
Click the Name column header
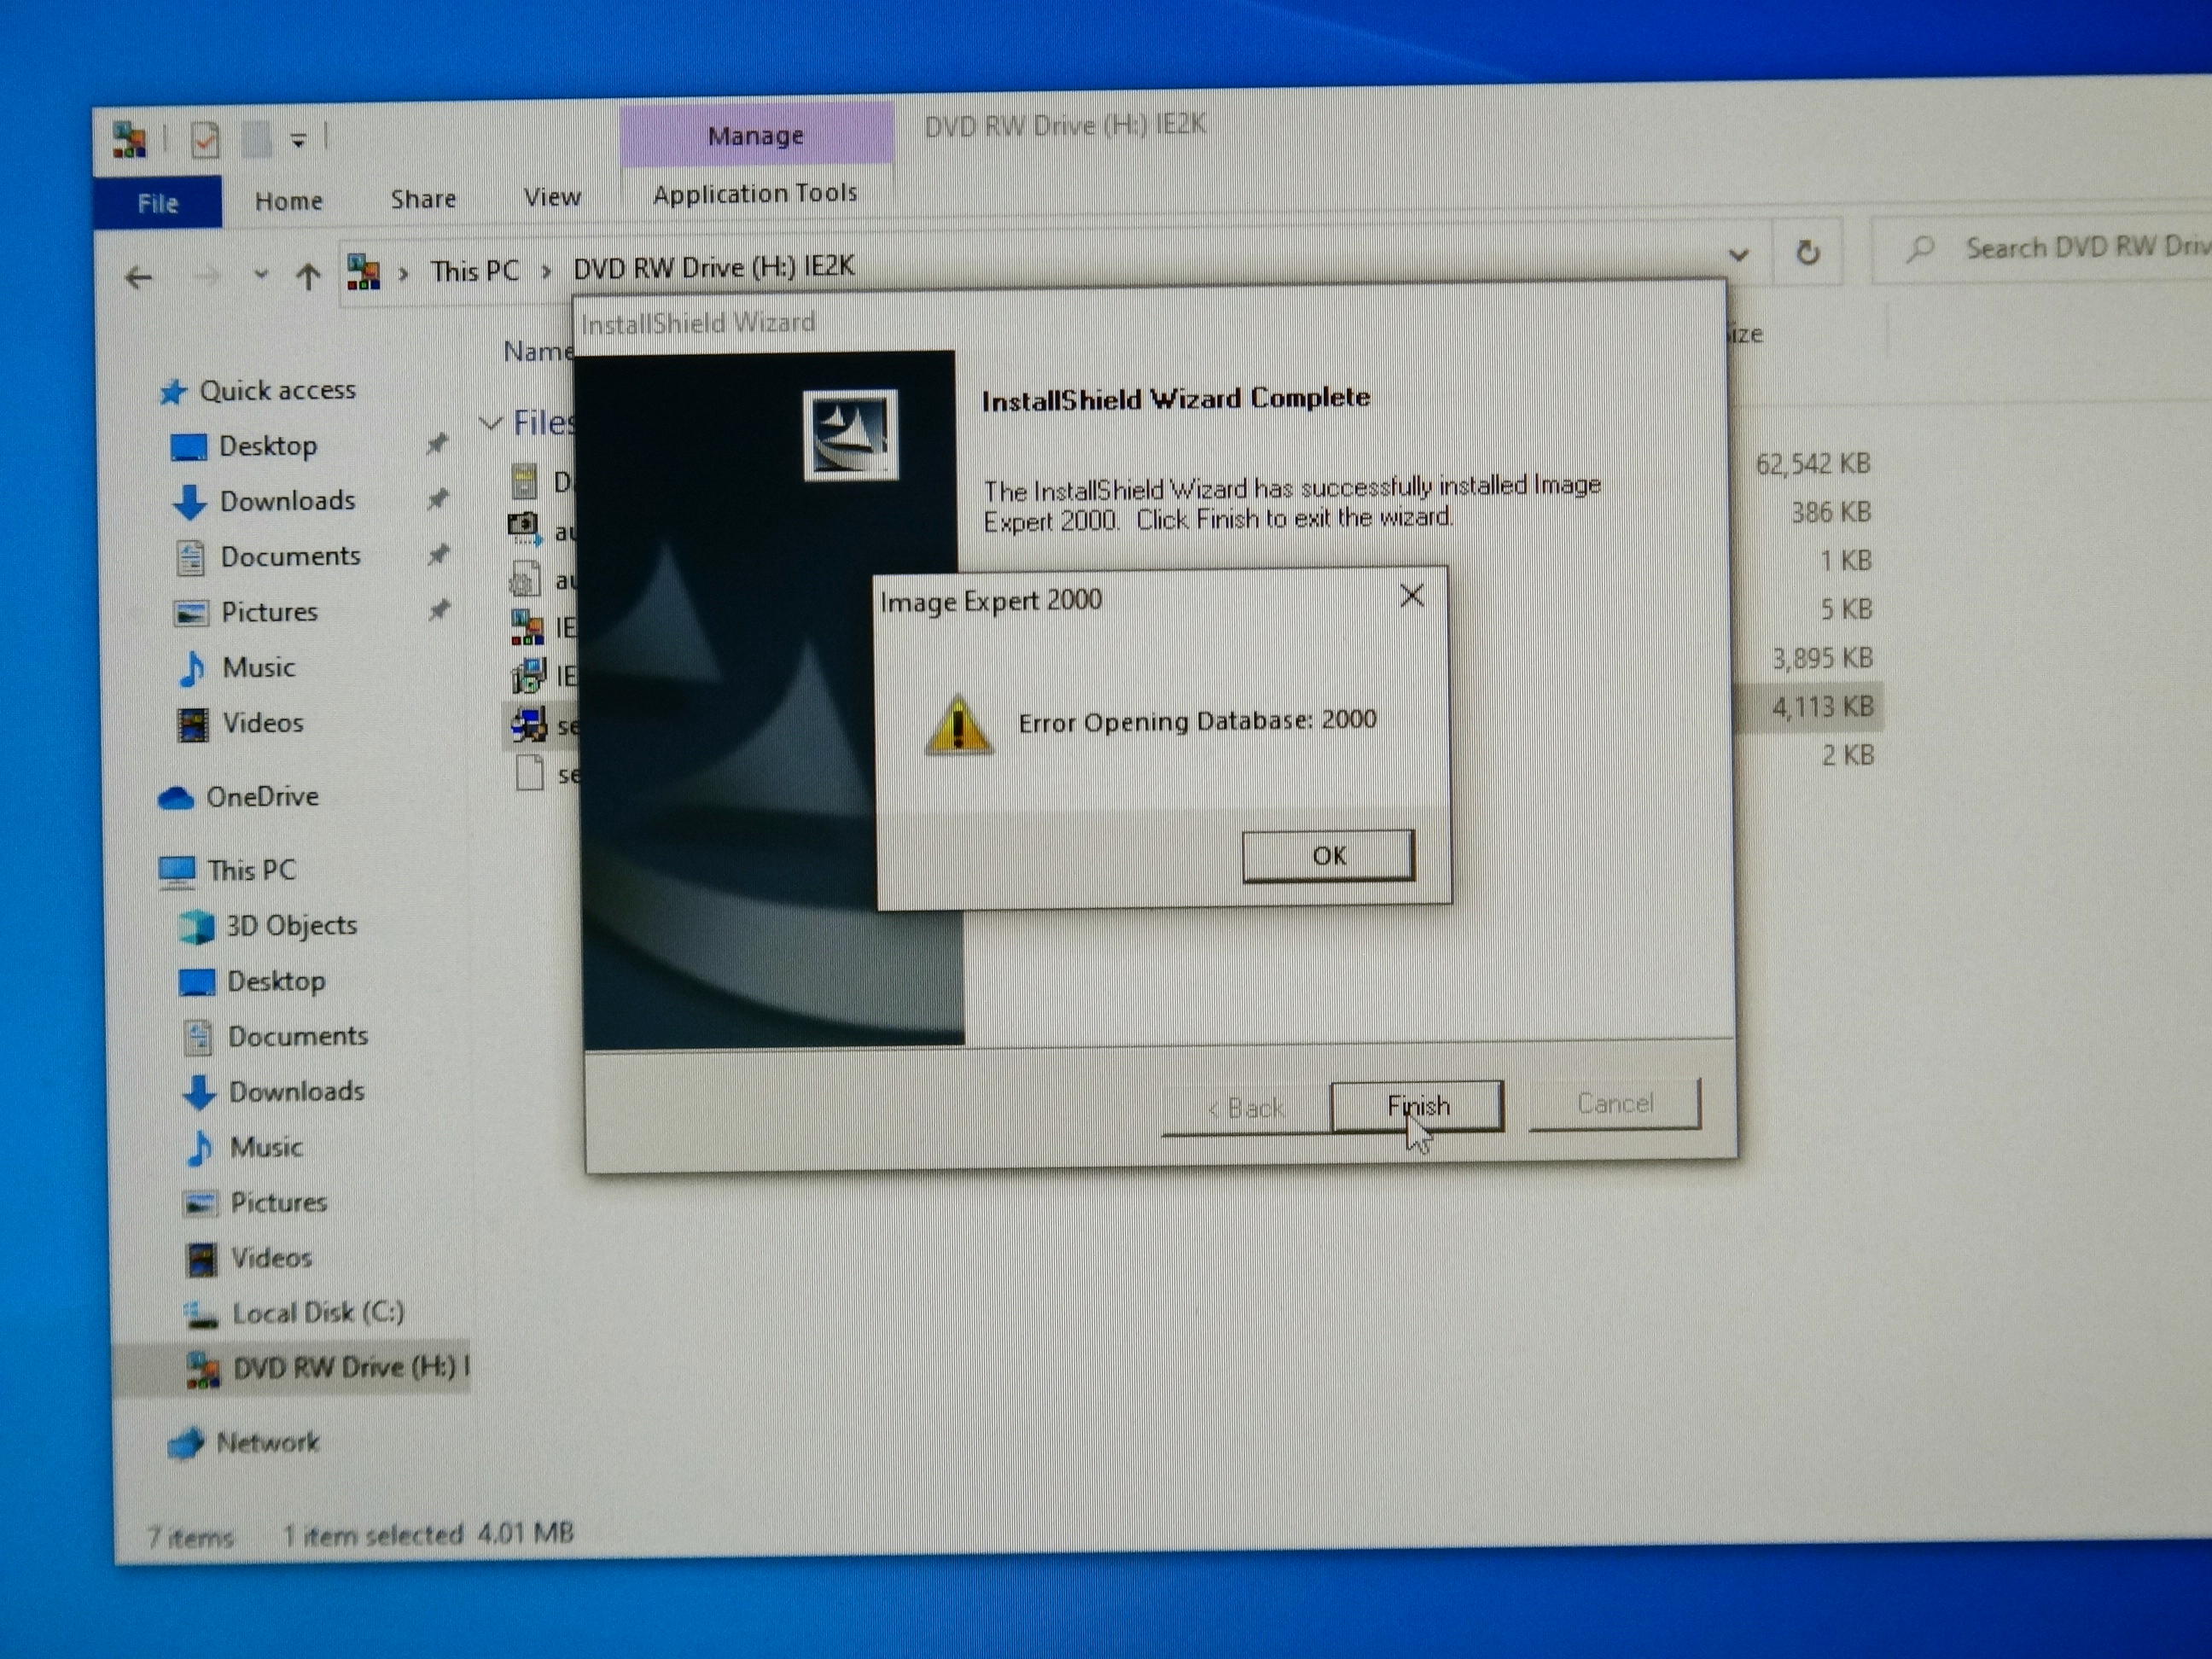538,351
